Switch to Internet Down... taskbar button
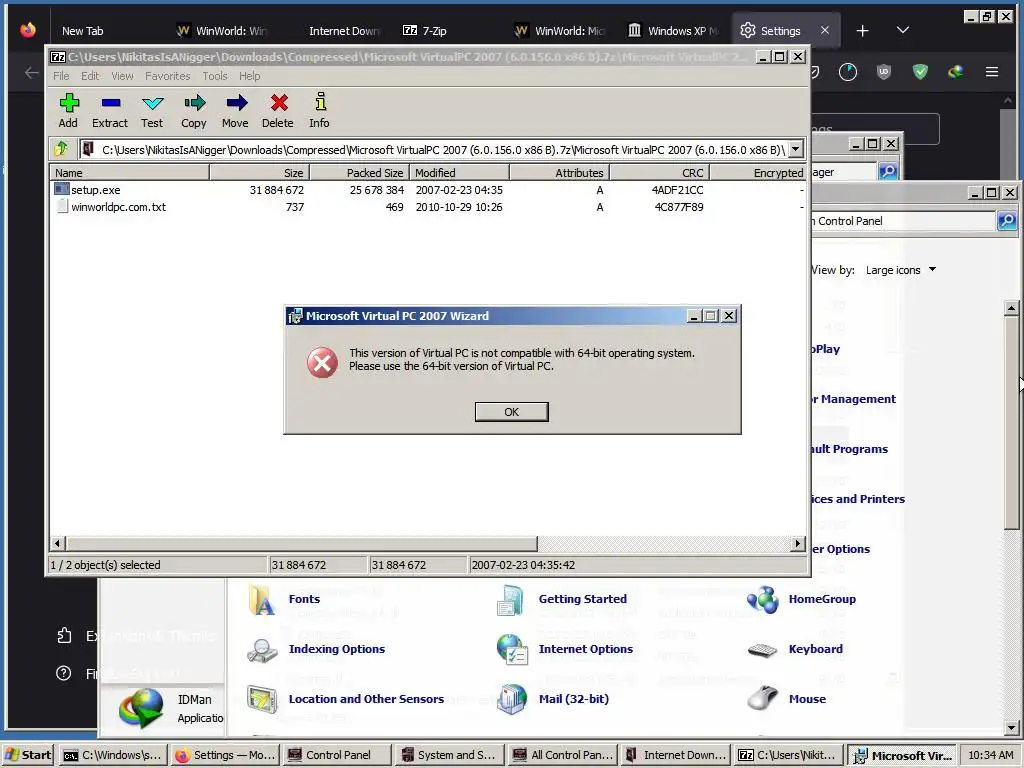This screenshot has height=768, width=1024. (x=675, y=755)
